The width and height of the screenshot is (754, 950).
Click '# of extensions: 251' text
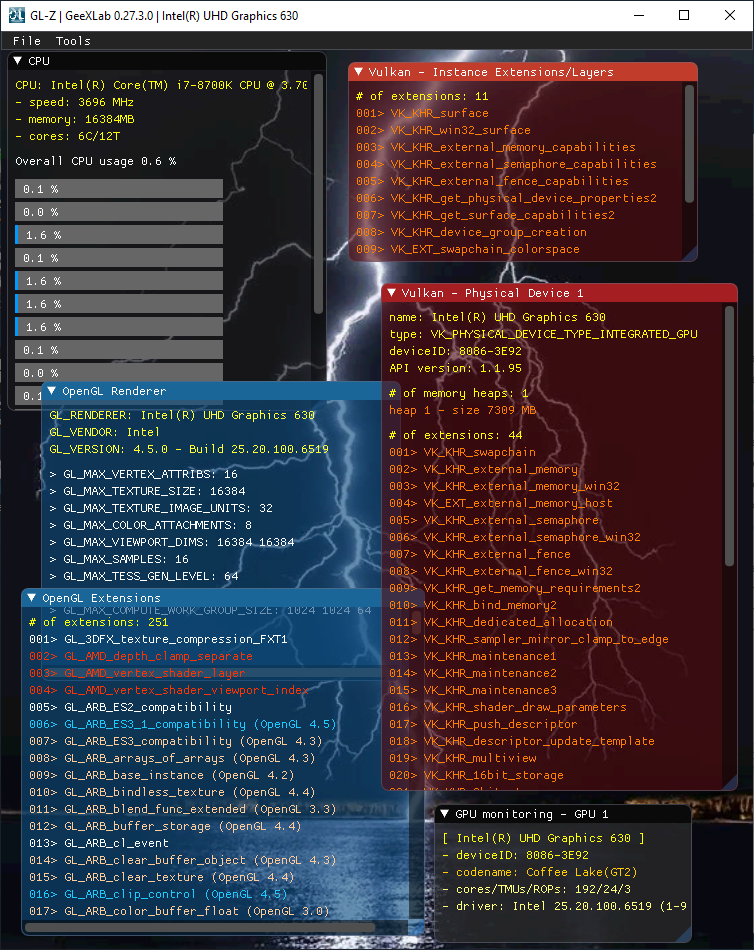click(x=99, y=622)
